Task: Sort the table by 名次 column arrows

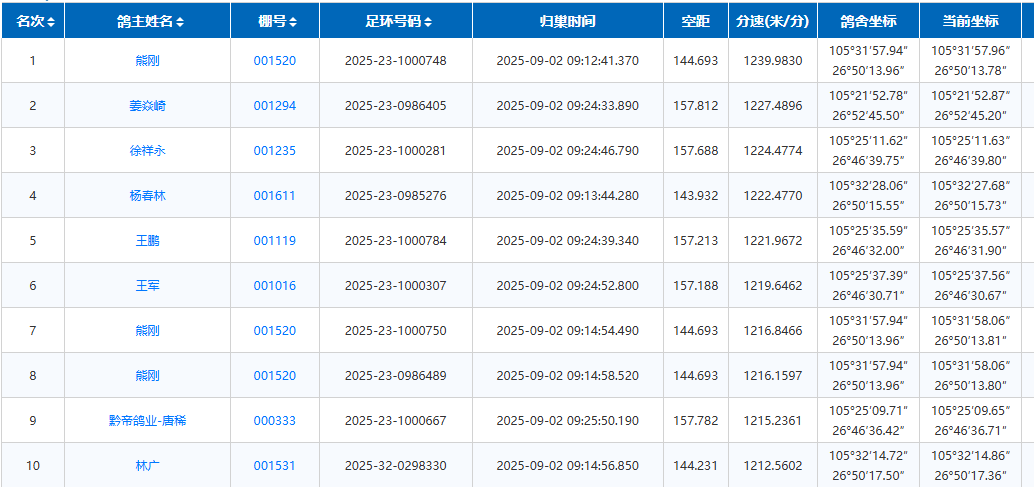Action: [51, 21]
